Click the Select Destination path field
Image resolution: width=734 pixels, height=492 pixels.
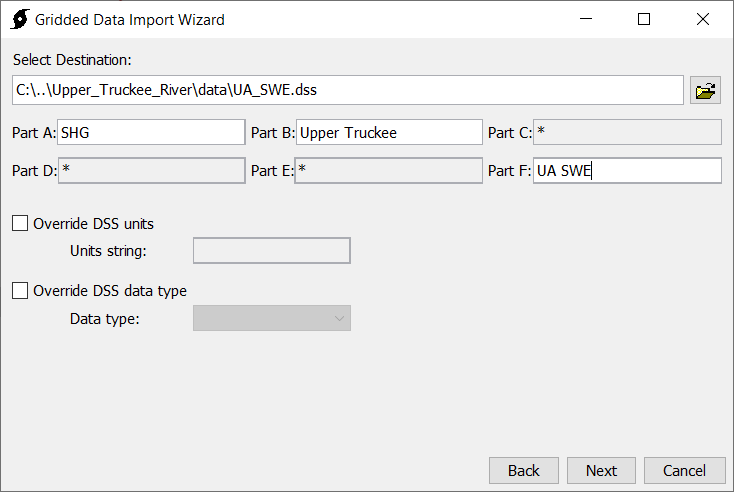pos(348,90)
